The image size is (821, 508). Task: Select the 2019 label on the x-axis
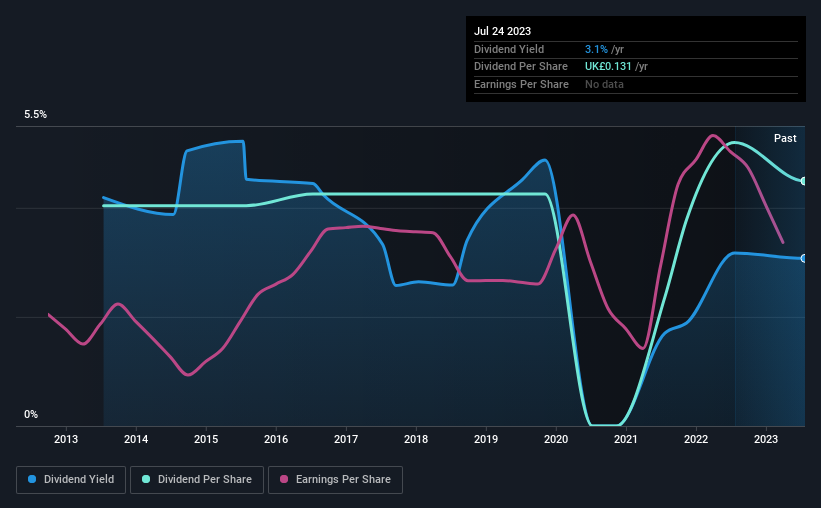(486, 439)
